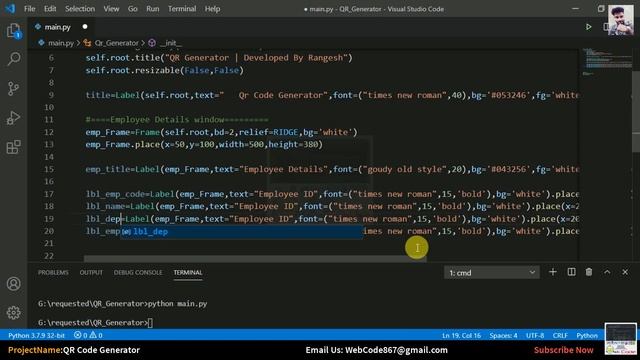
Task: Switch to the OUTPUT panel tab
Action: (91, 272)
